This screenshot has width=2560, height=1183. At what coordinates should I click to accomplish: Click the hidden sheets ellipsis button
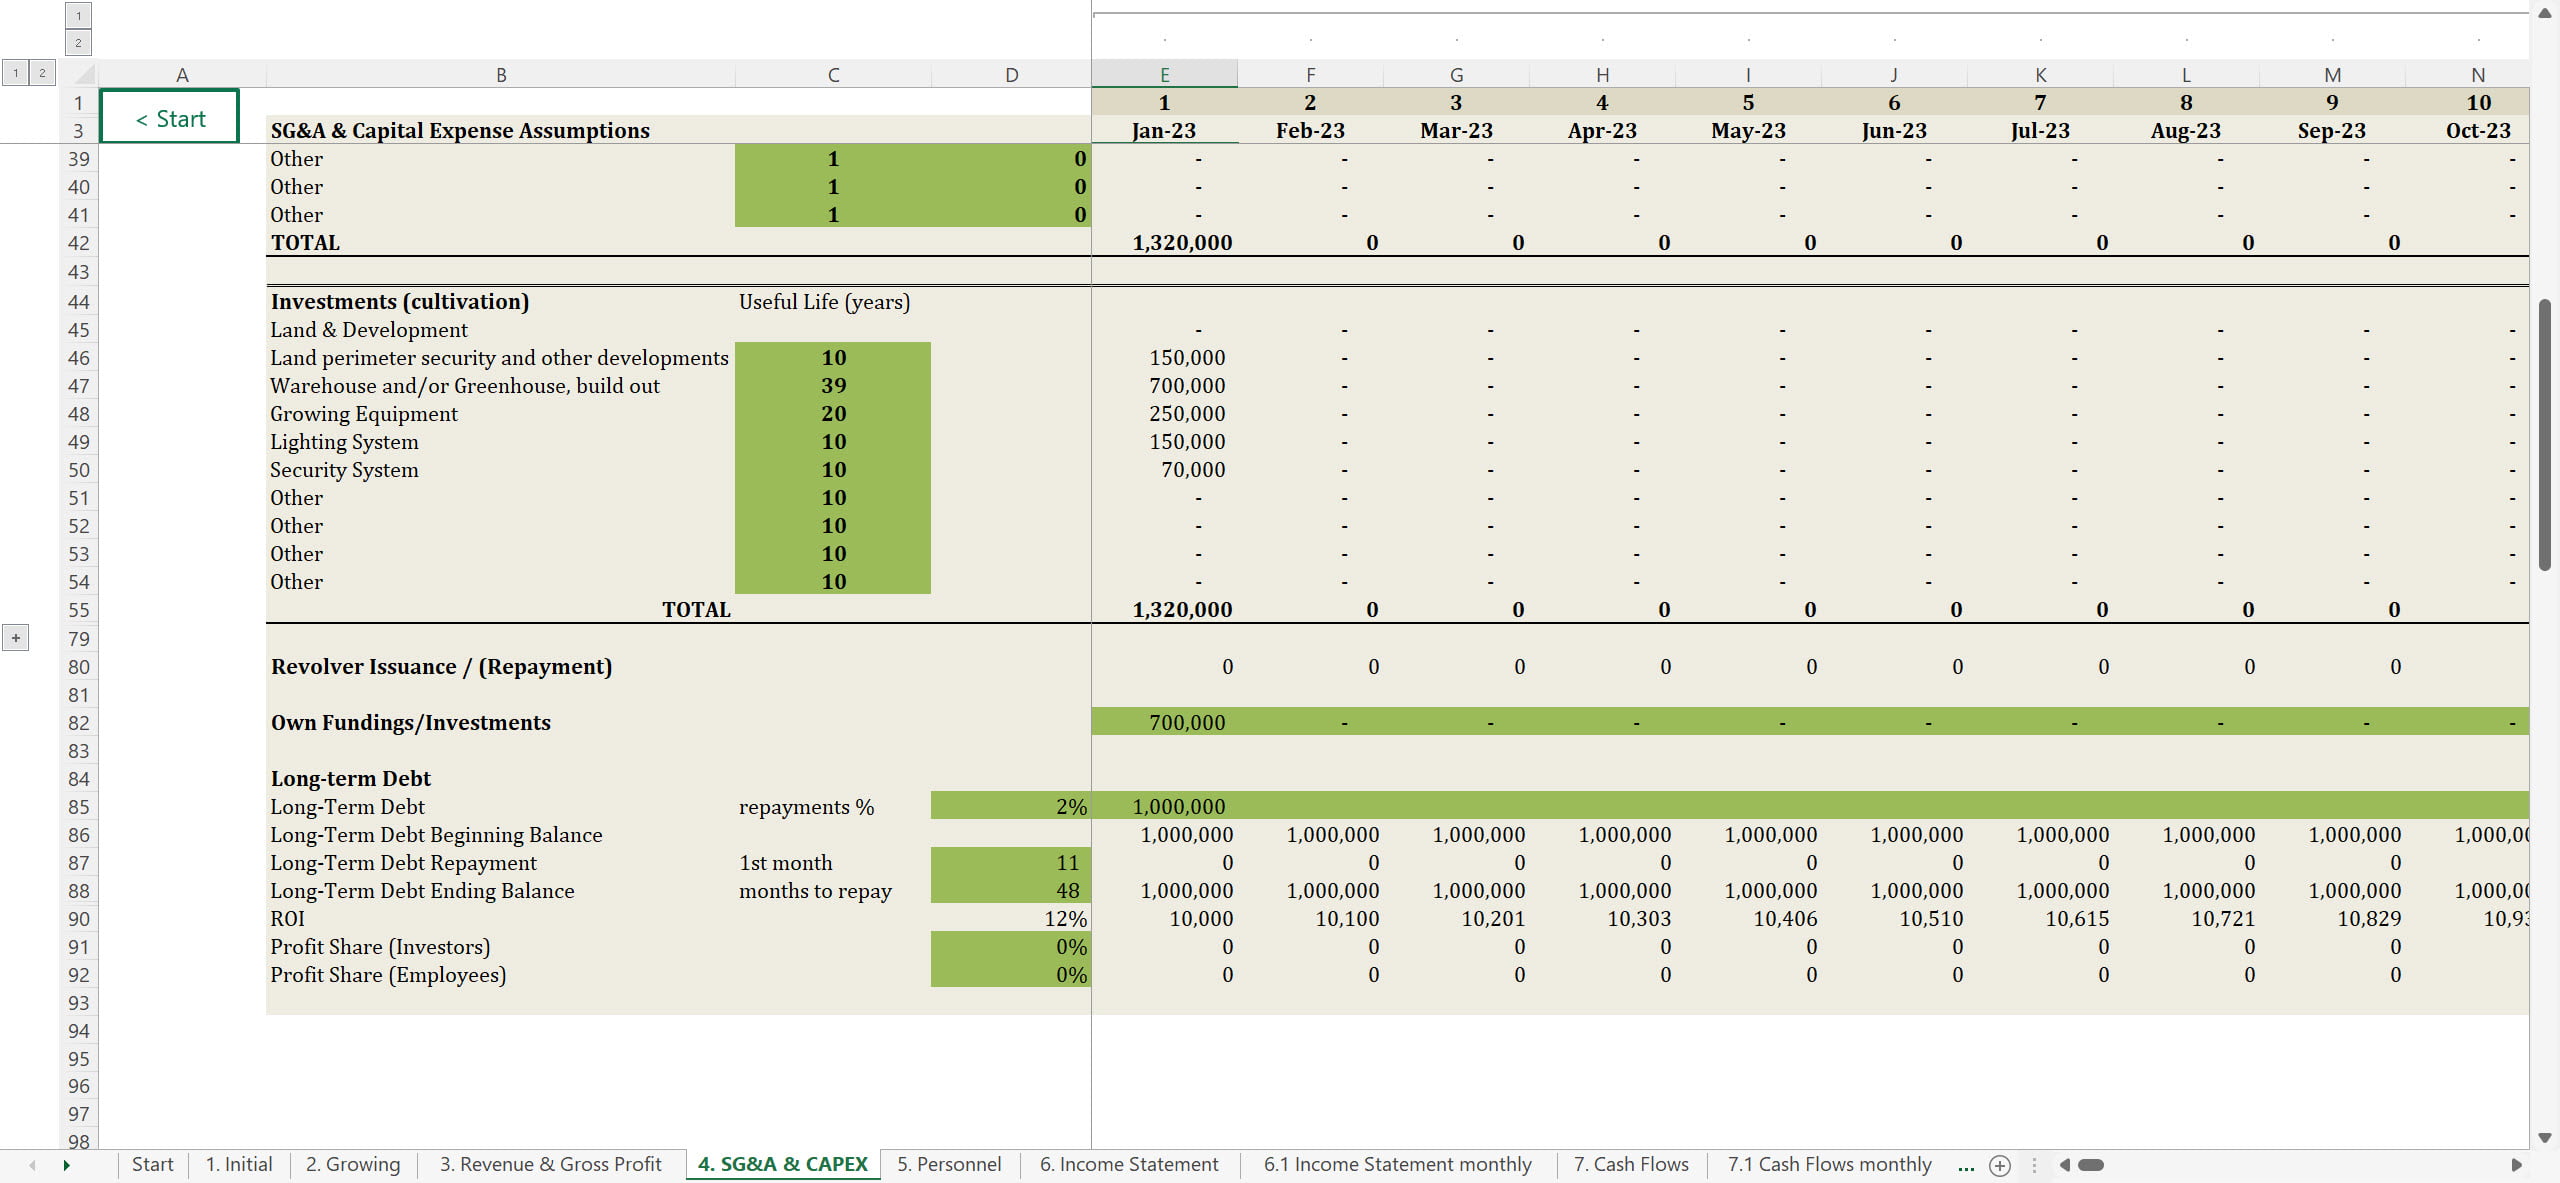pyautogui.click(x=1966, y=1165)
